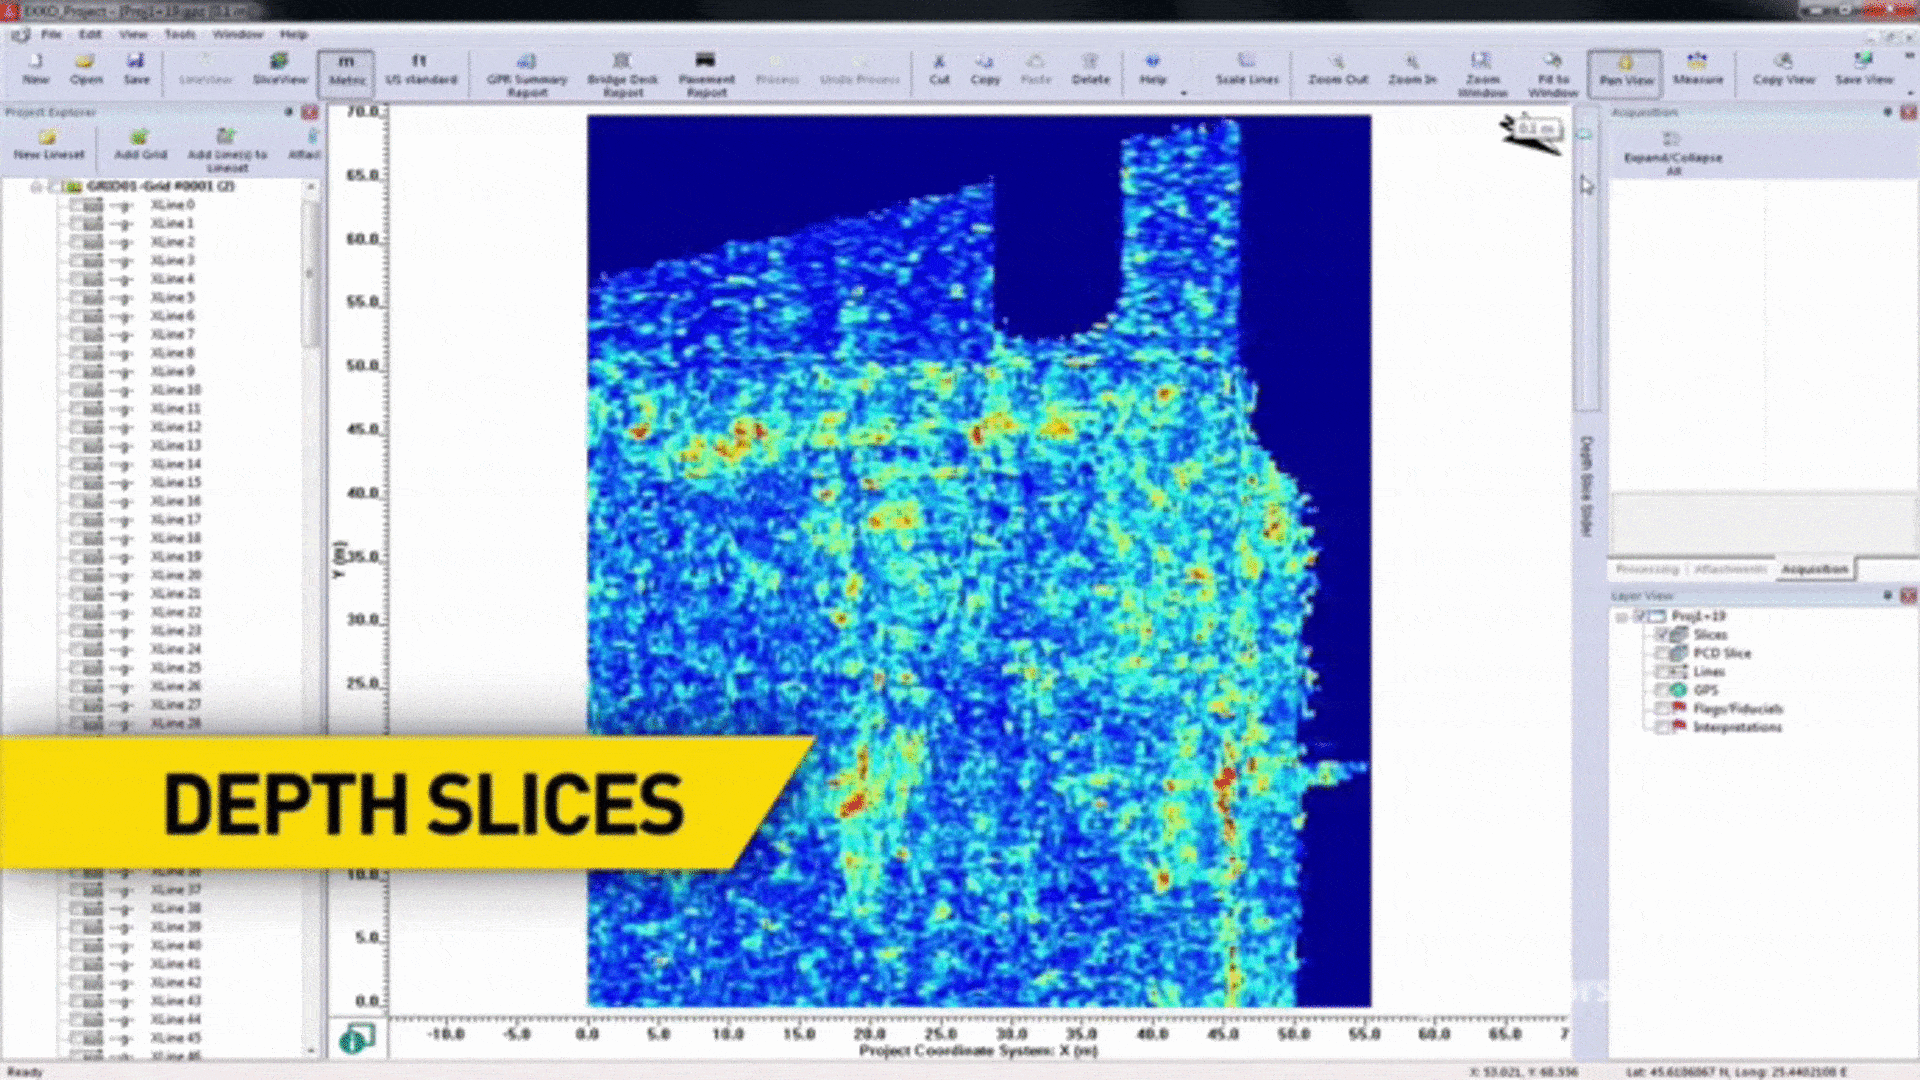Image resolution: width=1920 pixels, height=1080 pixels.
Task: Click the Save View toolbar icon
Action: [x=1864, y=70]
